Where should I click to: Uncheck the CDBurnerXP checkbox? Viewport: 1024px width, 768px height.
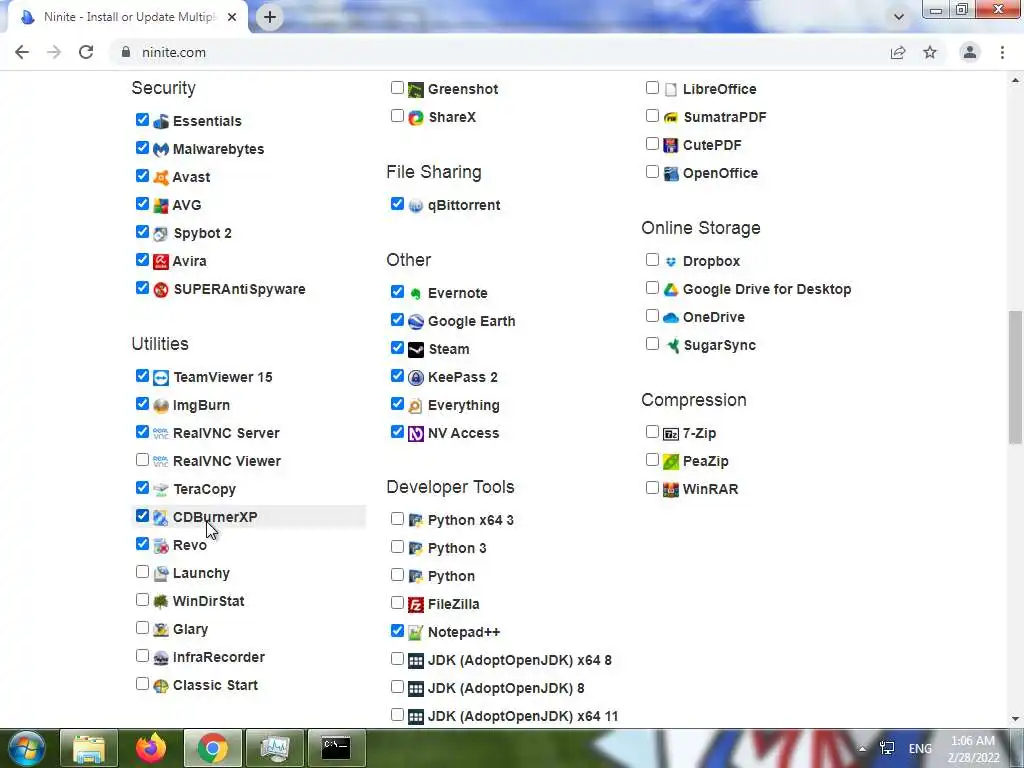point(142,515)
